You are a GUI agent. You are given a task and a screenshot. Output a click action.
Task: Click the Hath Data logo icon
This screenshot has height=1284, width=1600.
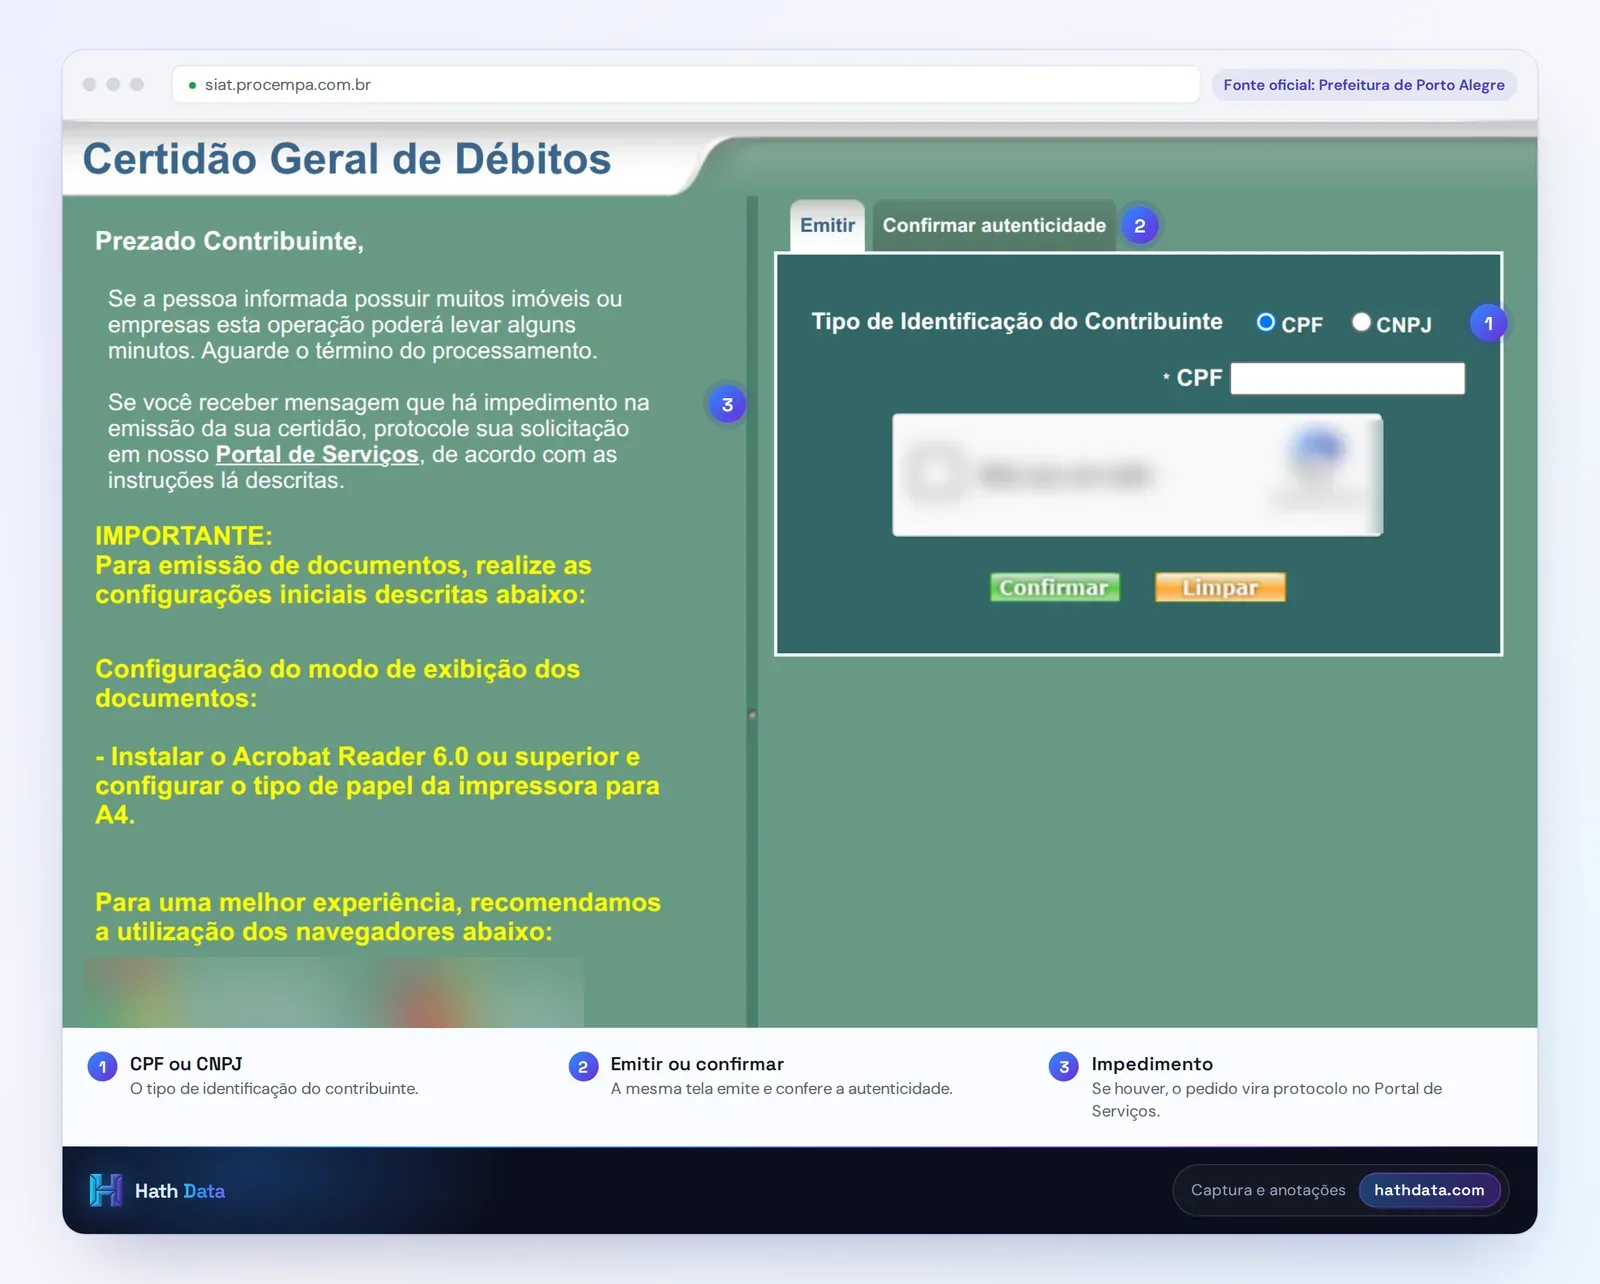point(106,1190)
